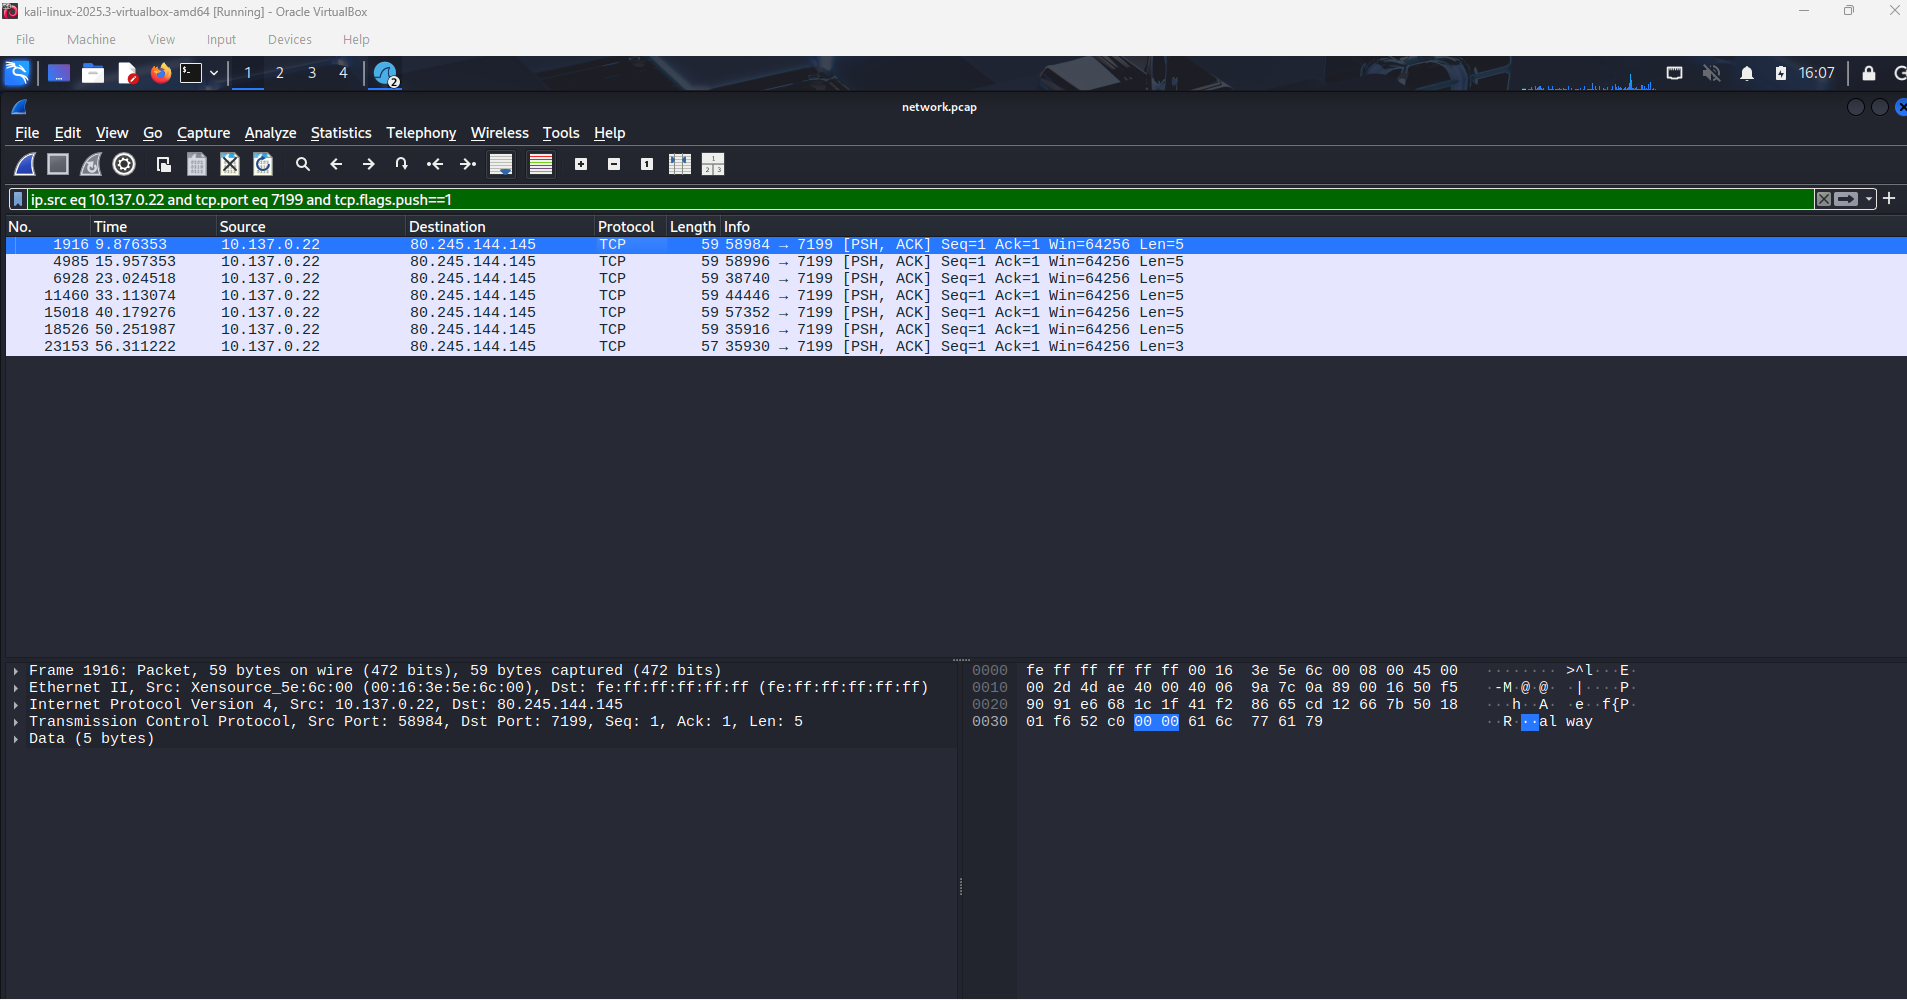The width and height of the screenshot is (1907, 1000).
Task: Reload the capture file using the toolbar icon
Action: pyautogui.click(x=263, y=164)
